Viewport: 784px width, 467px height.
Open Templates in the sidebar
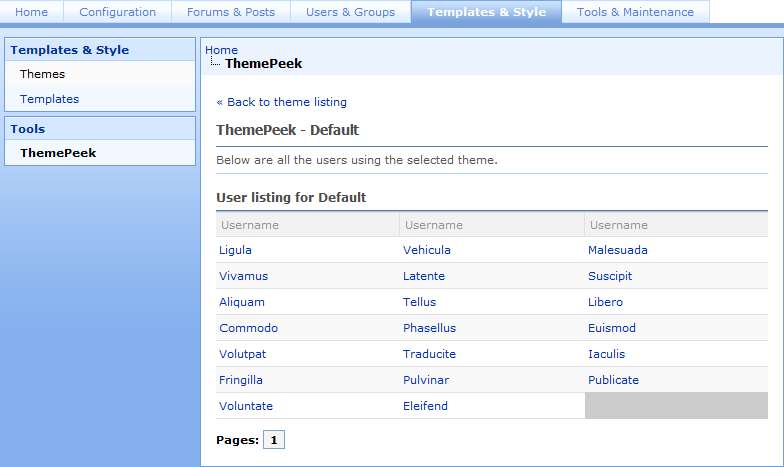[49, 99]
